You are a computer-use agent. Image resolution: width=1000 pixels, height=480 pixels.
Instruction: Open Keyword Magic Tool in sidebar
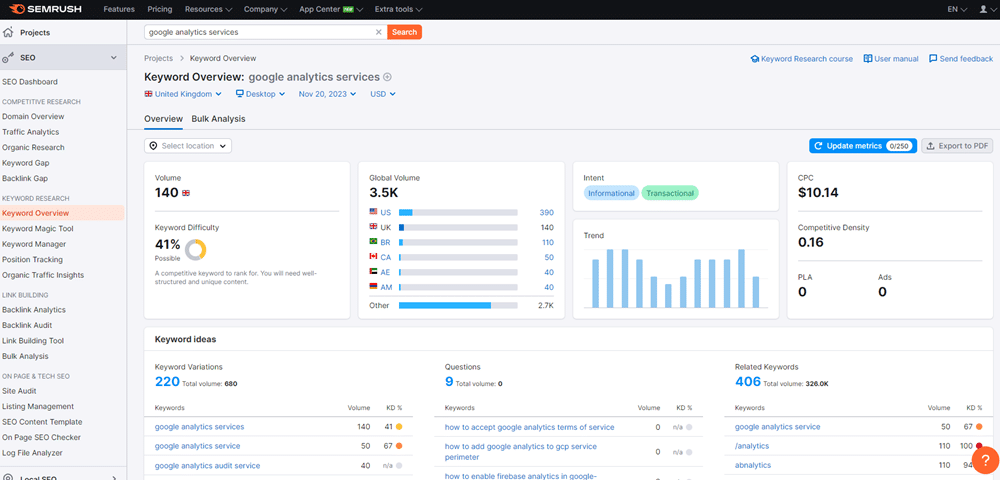coord(38,229)
